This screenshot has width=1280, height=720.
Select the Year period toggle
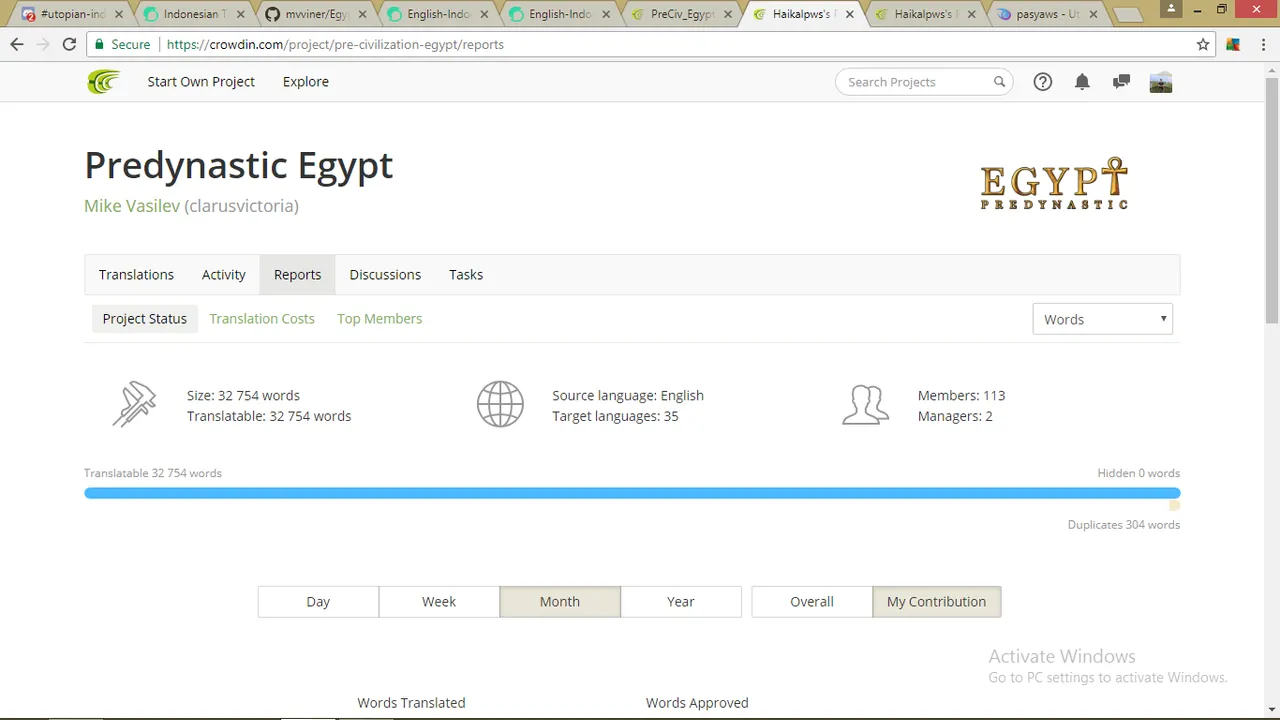681,601
